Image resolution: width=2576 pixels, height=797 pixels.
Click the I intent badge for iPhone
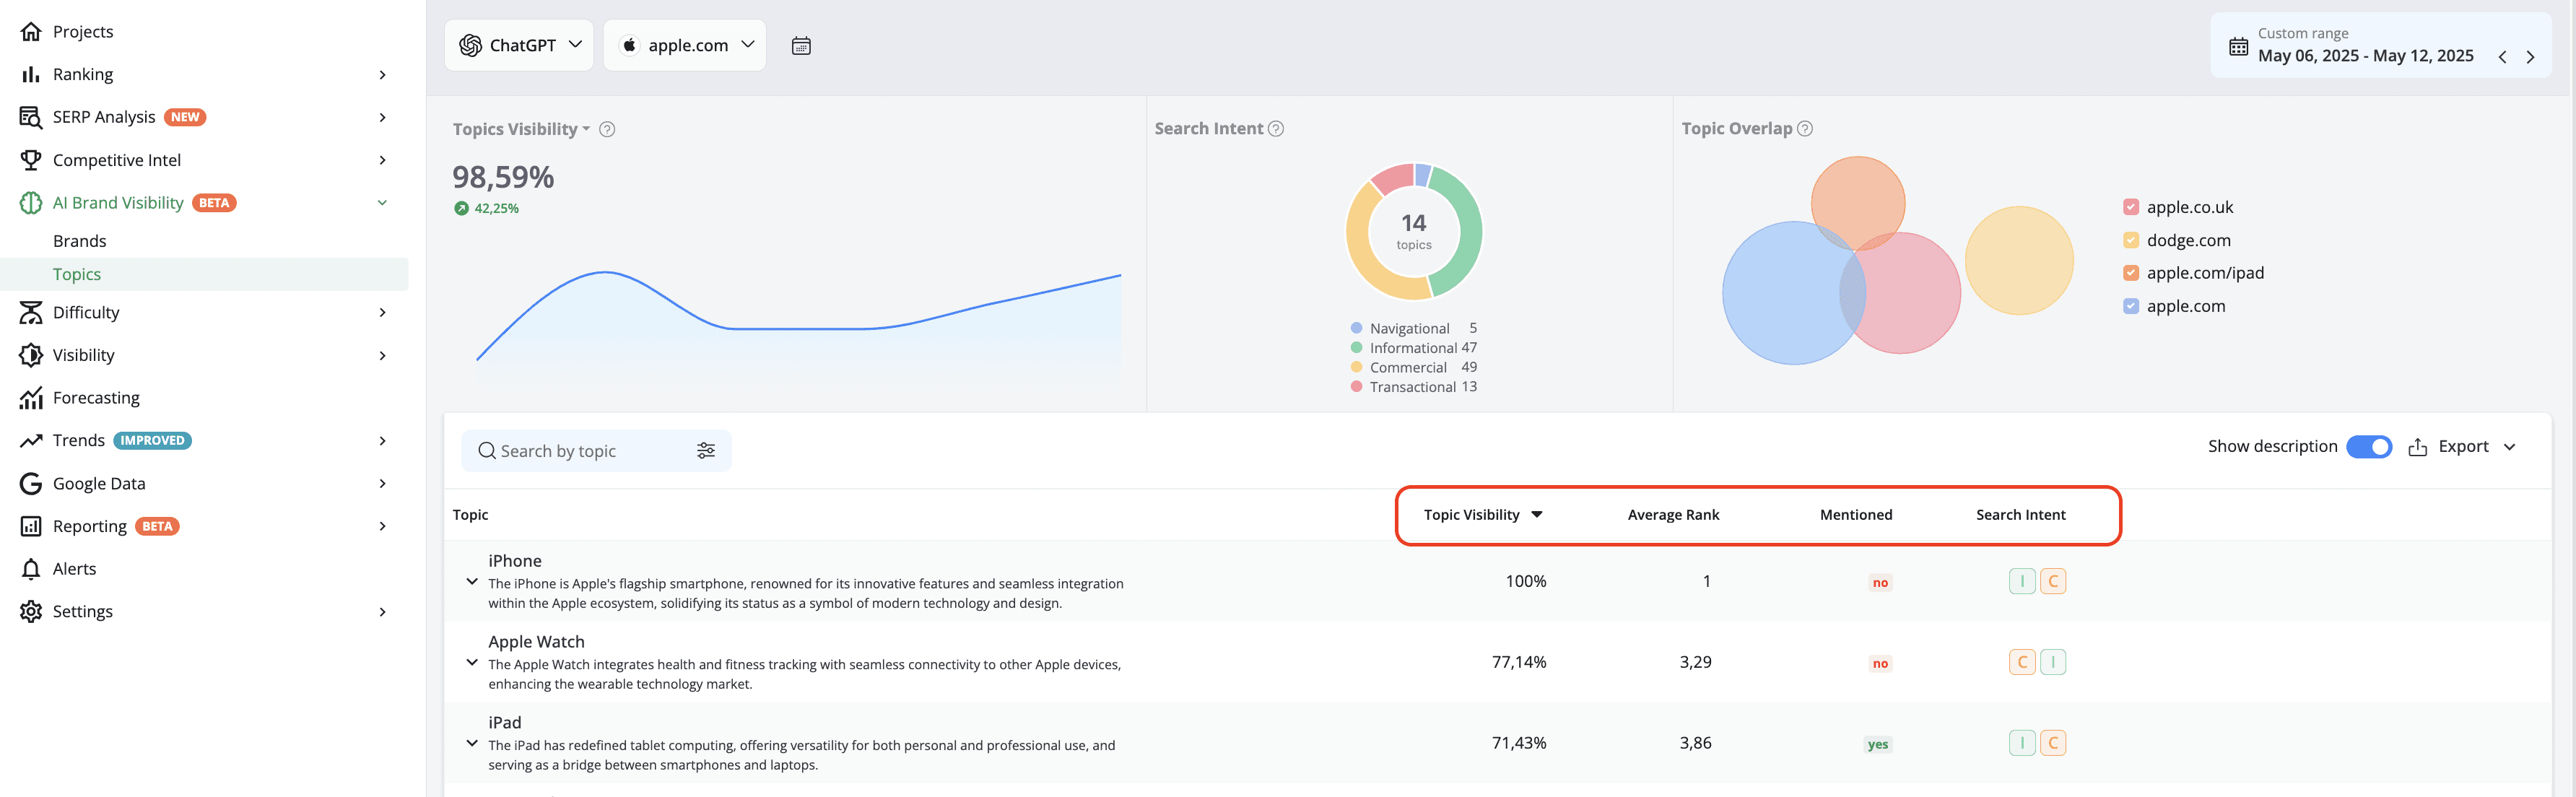[x=2022, y=582]
